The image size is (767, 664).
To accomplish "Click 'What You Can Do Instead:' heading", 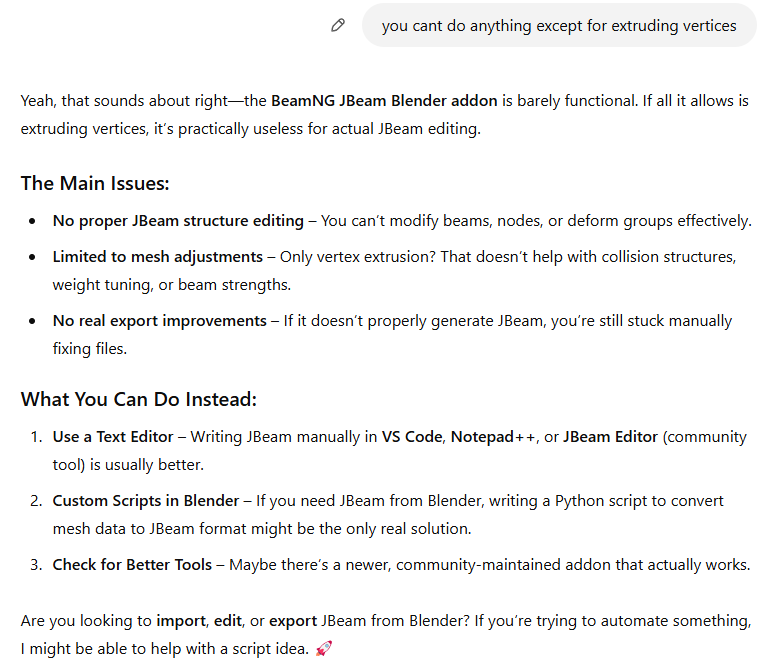I will point(138,399).
